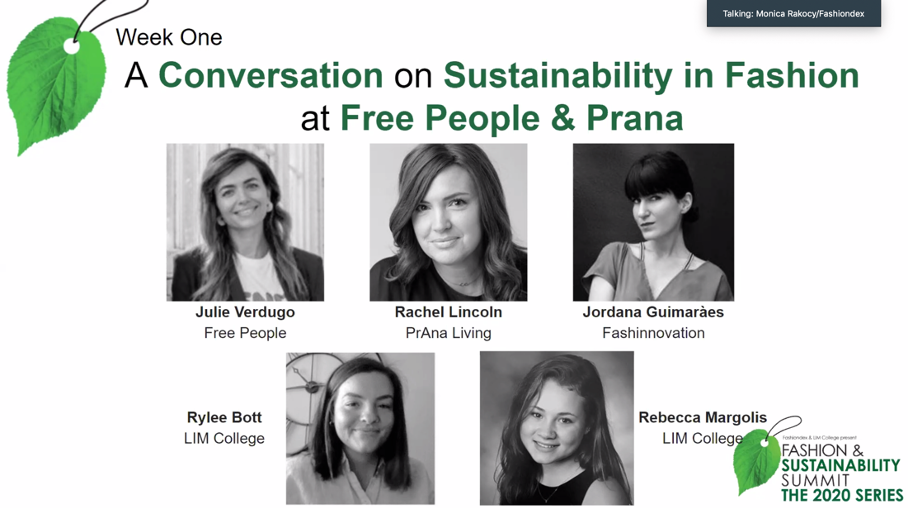This screenshot has height=508, width=908.
Task: Select the Fashinnovation caption
Action: click(x=653, y=333)
